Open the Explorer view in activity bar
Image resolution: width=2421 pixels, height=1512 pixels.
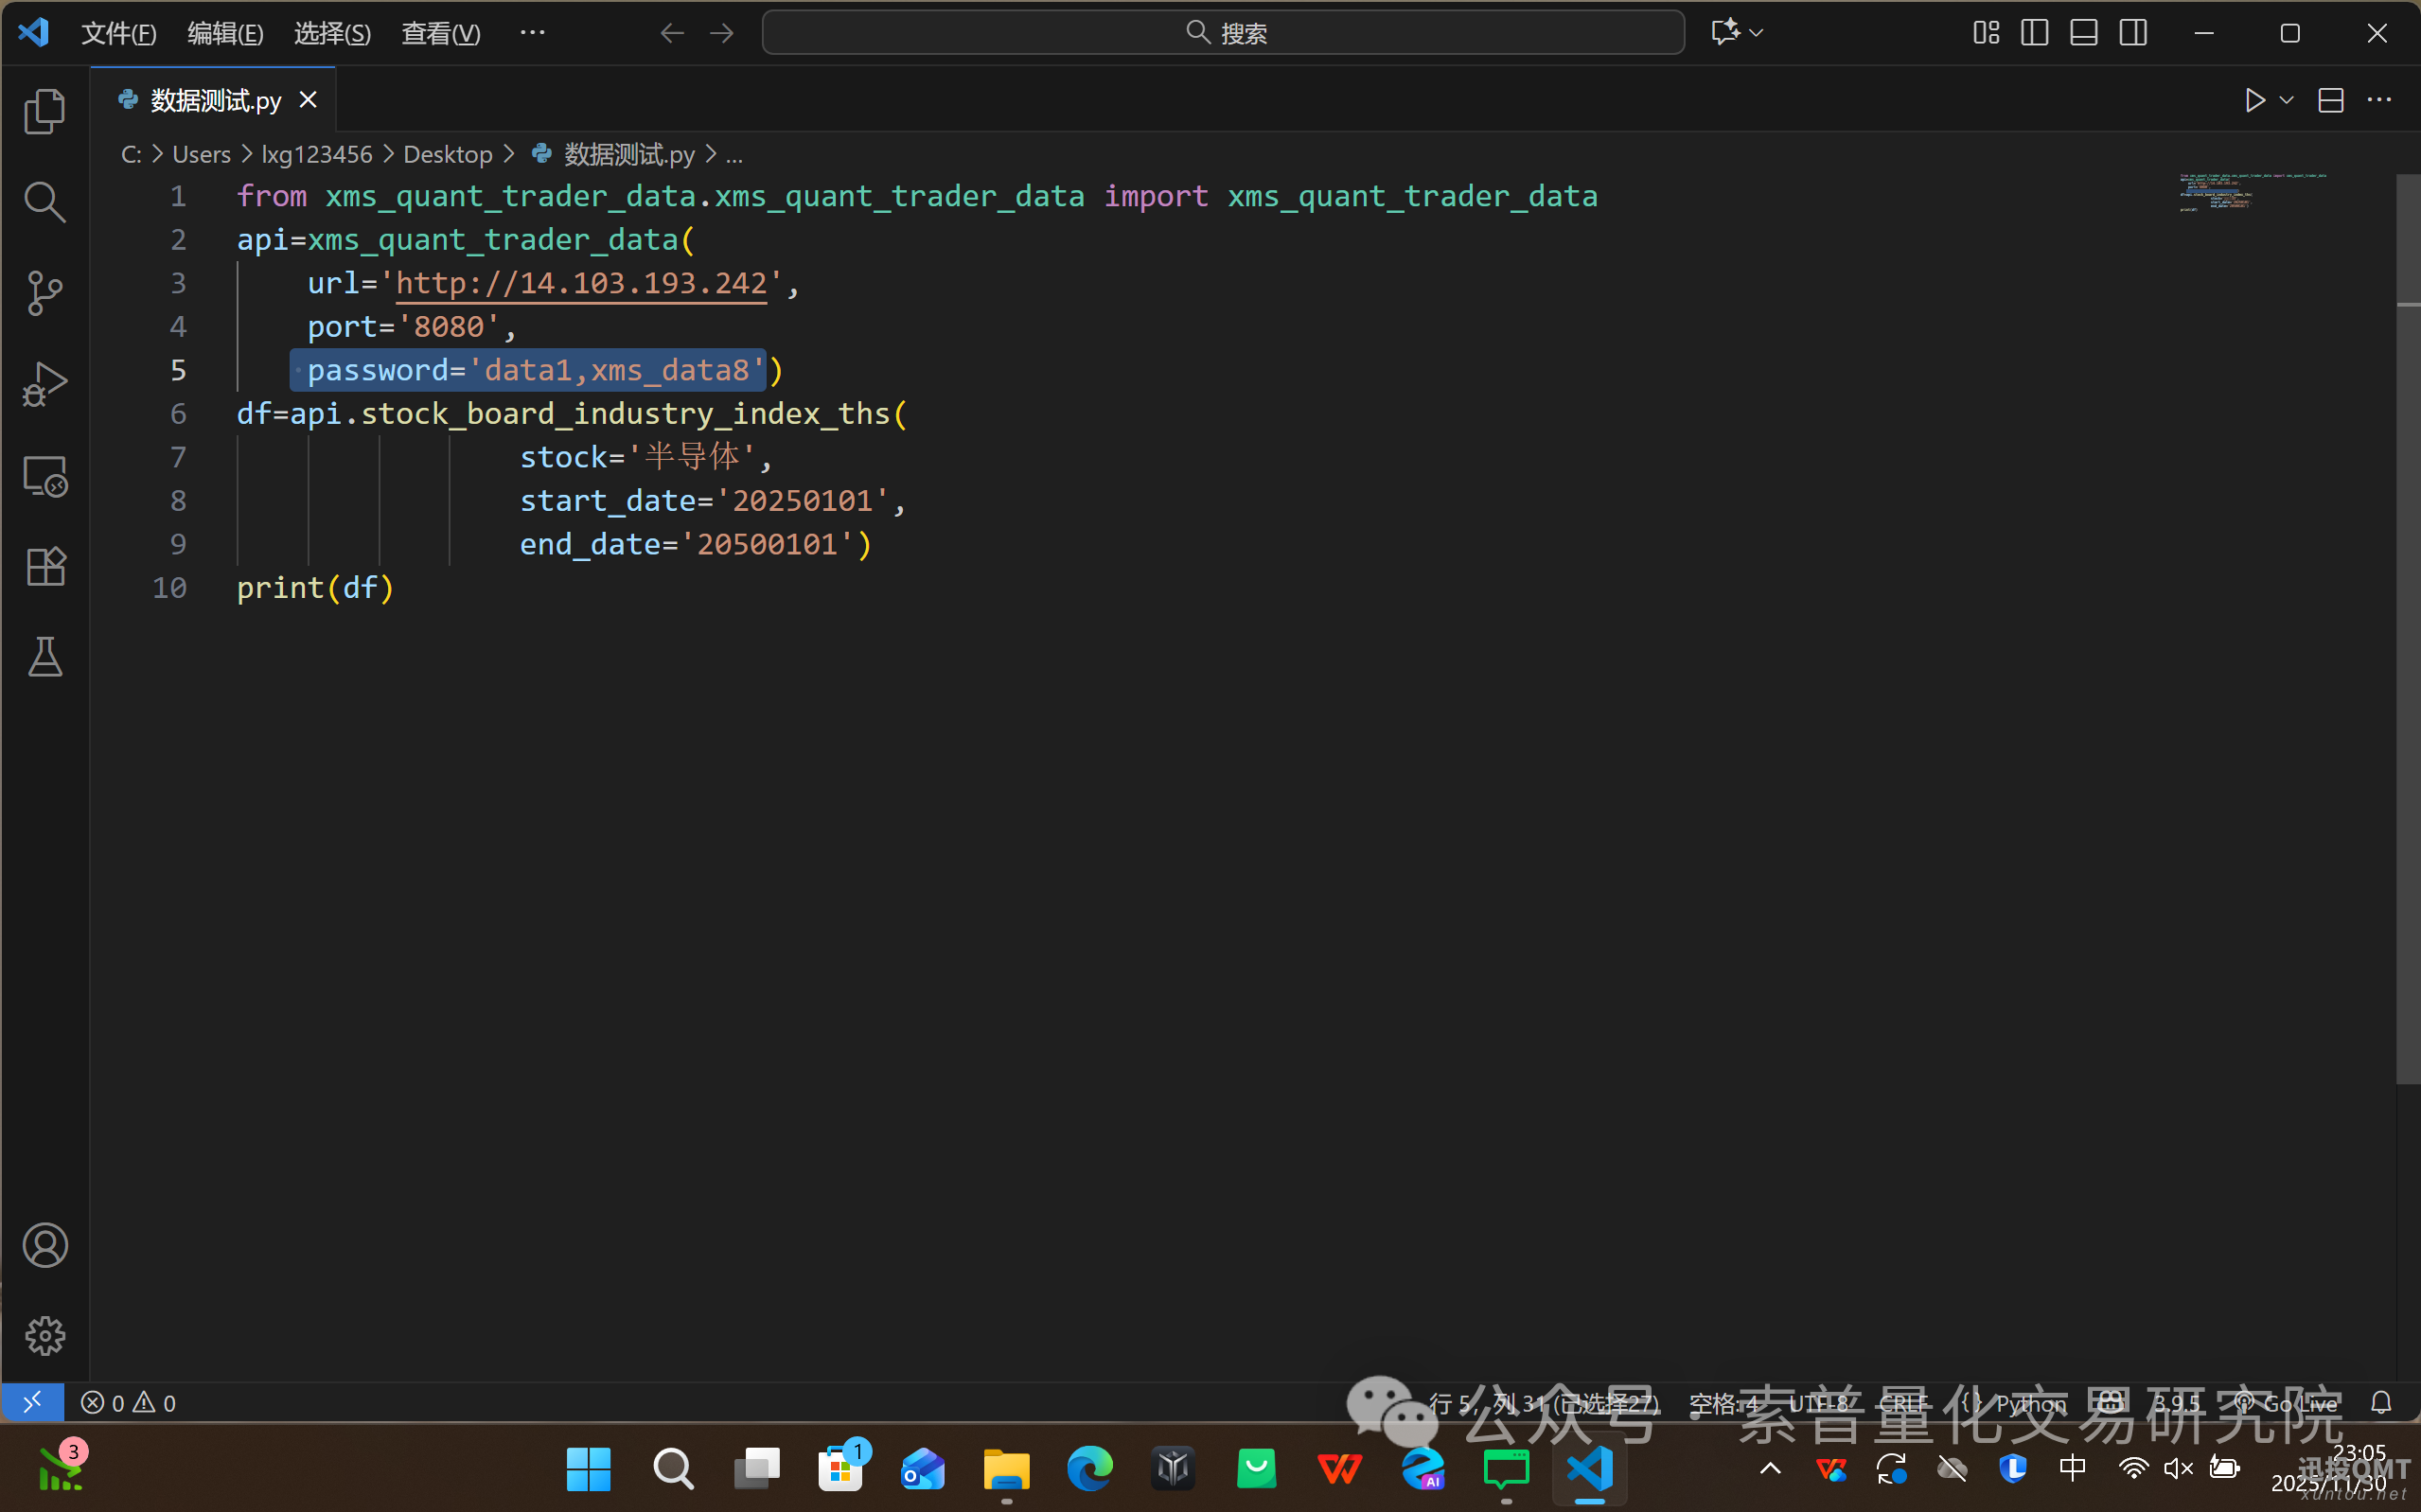(x=45, y=111)
